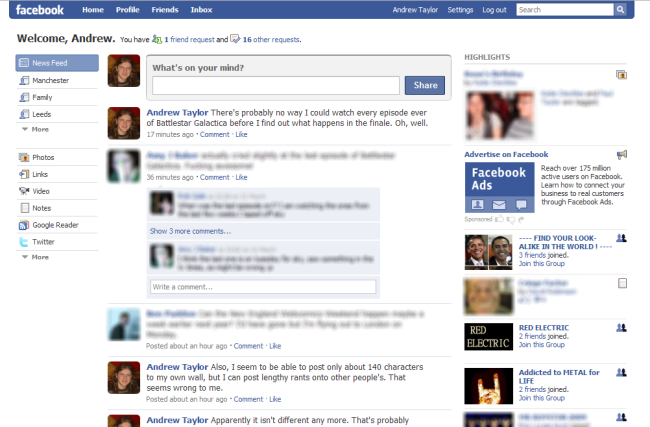Click the Manchester filter icon
Viewport: 650px width, 427px height.
[24, 80]
